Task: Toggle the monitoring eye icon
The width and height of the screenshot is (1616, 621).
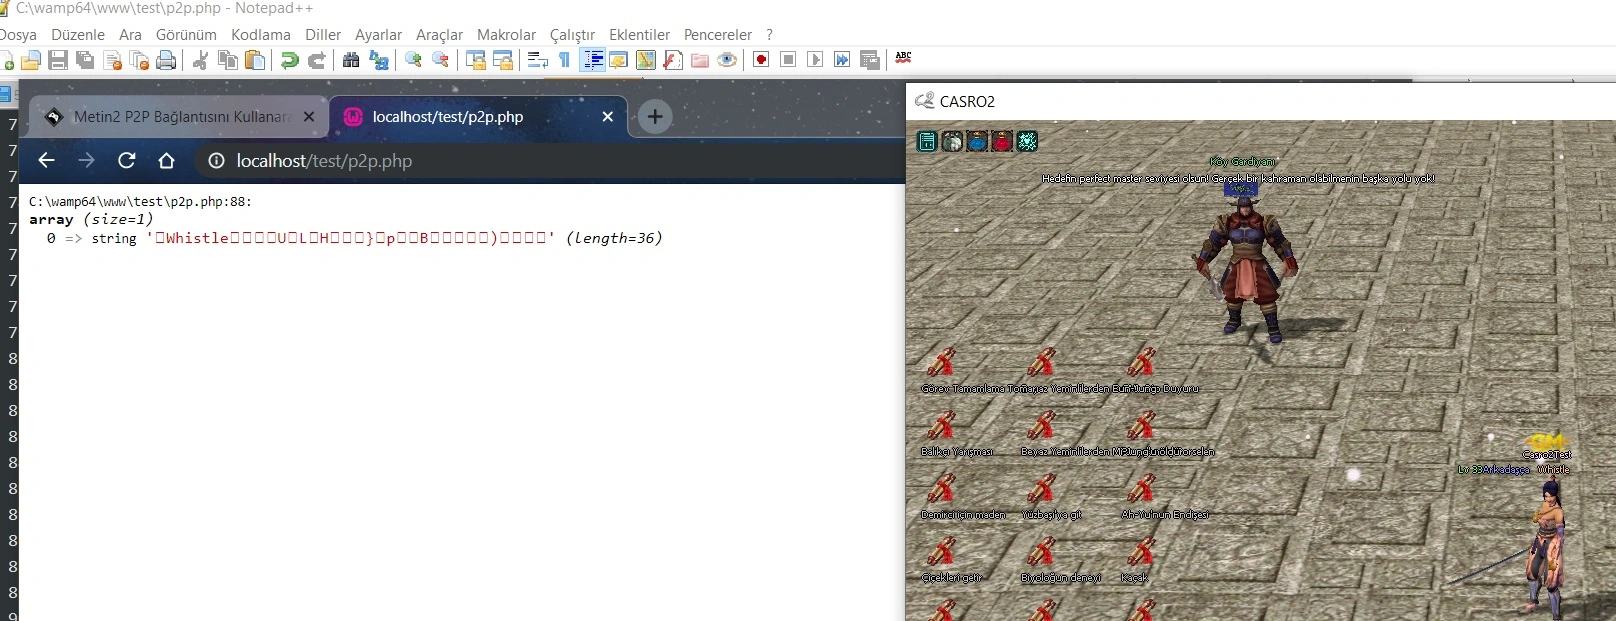Action: tap(727, 60)
